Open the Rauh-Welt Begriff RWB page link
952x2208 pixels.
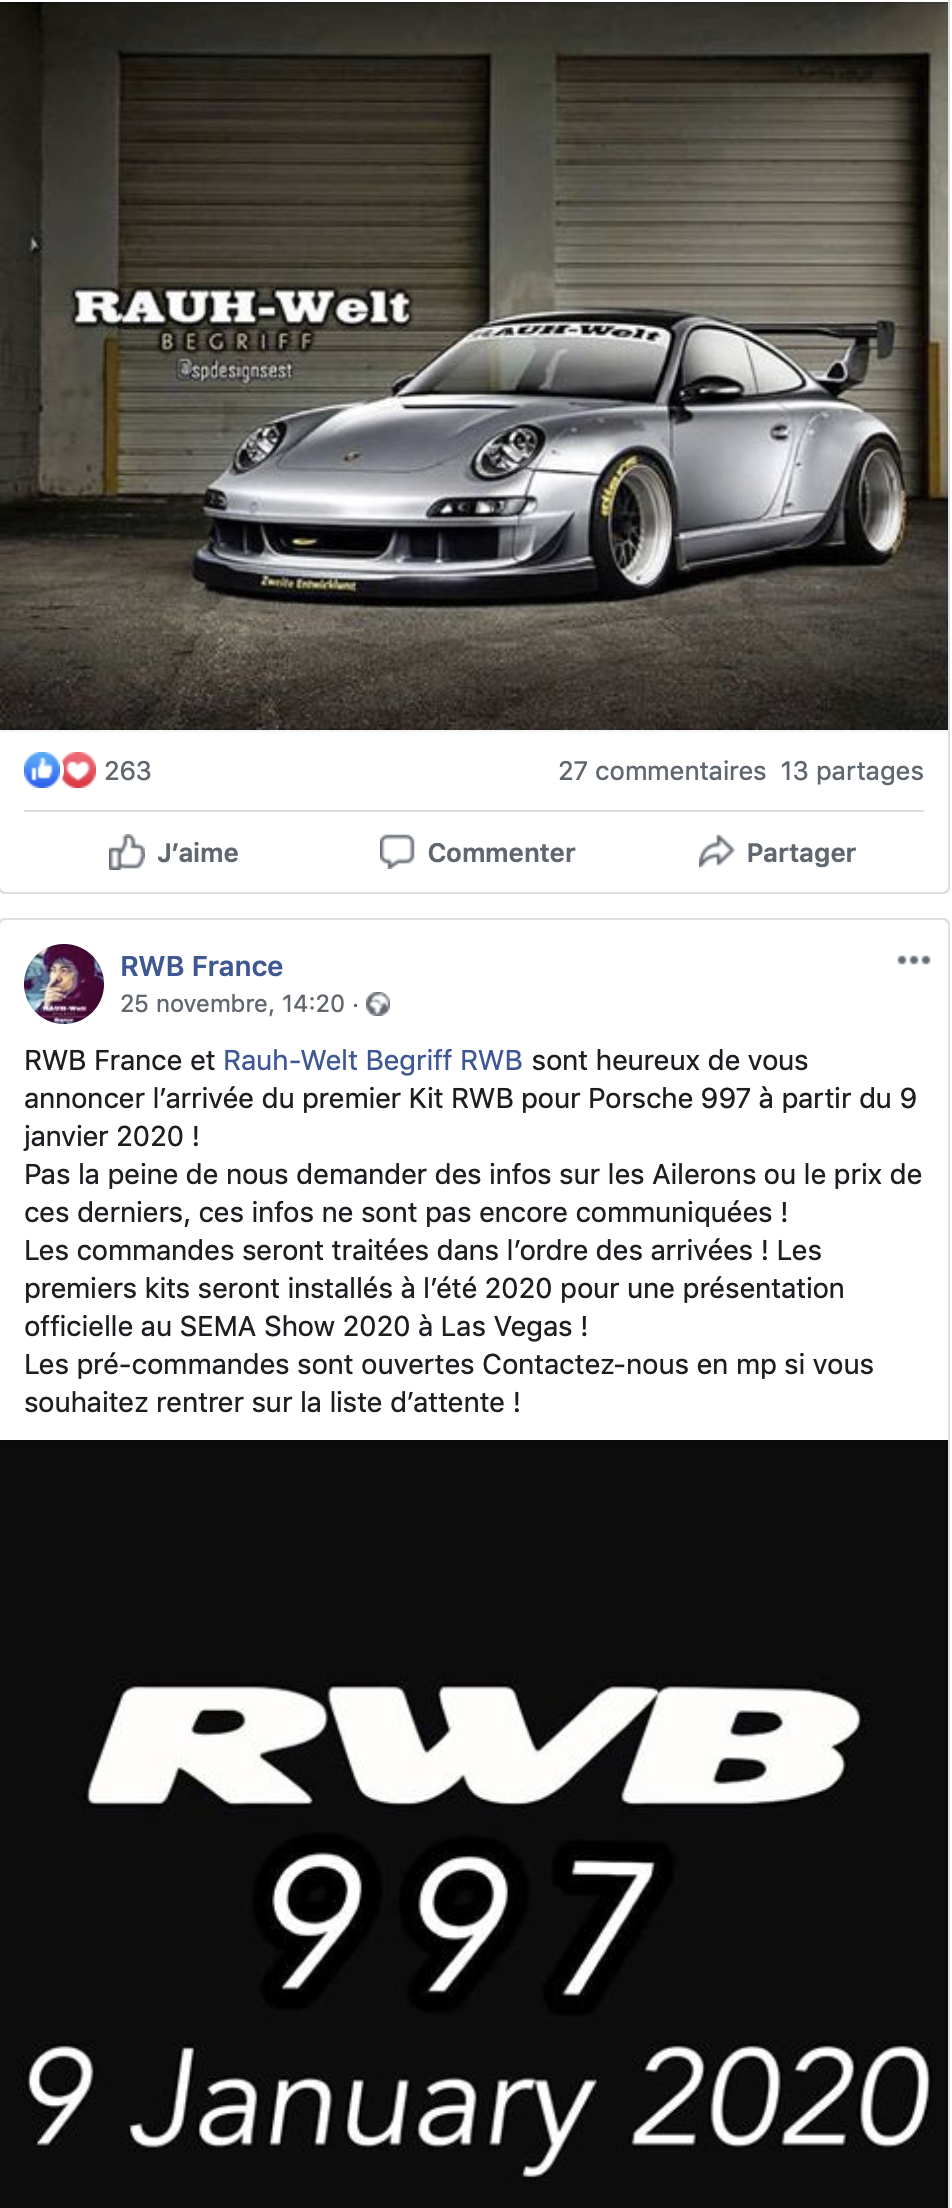[x=373, y=1060]
